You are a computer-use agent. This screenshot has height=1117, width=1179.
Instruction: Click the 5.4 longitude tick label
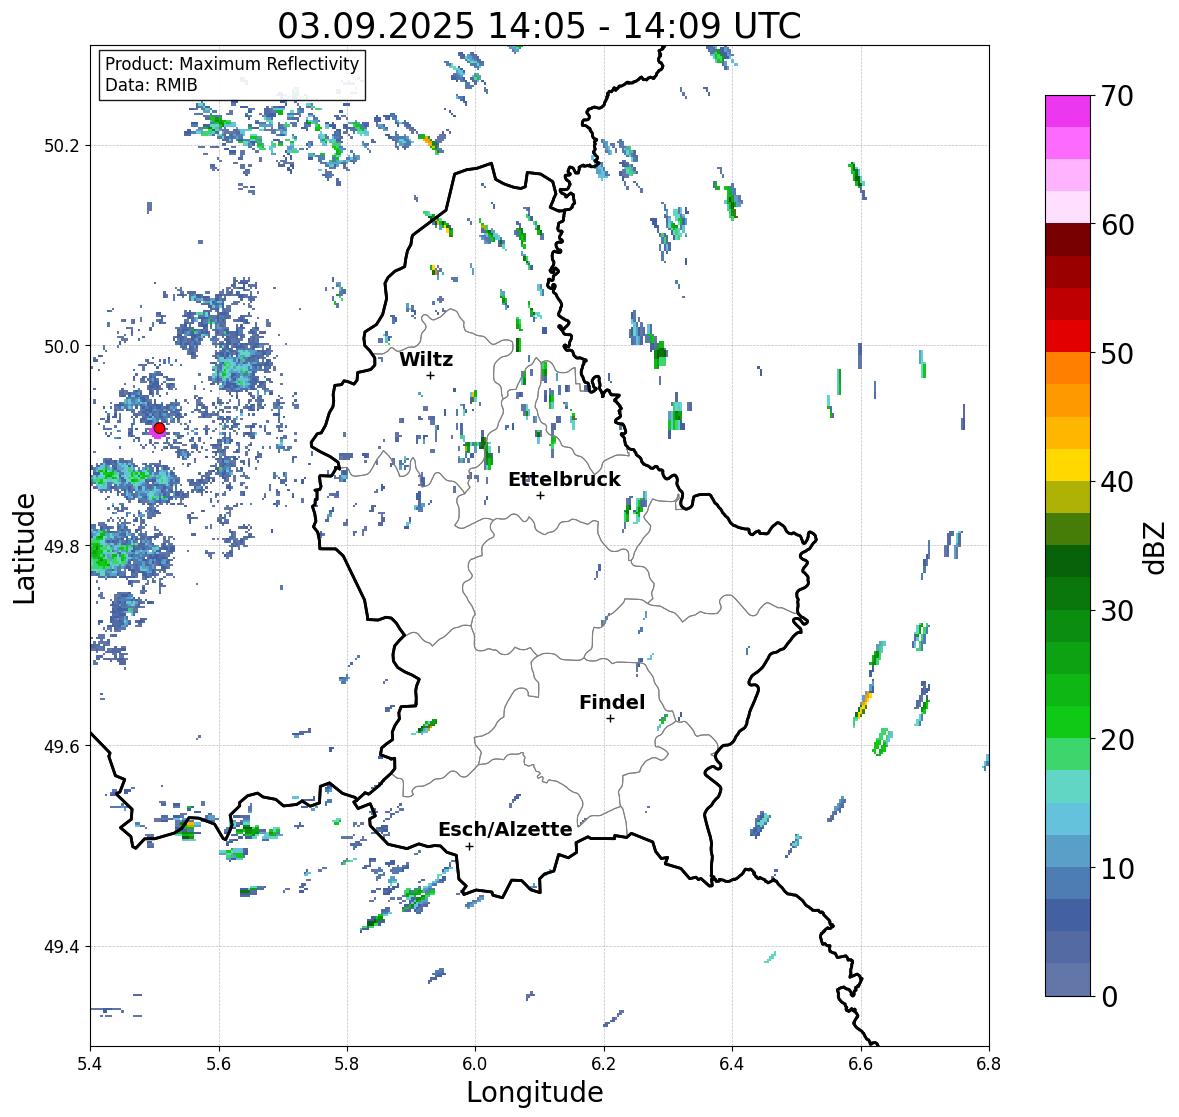click(x=90, y=1063)
